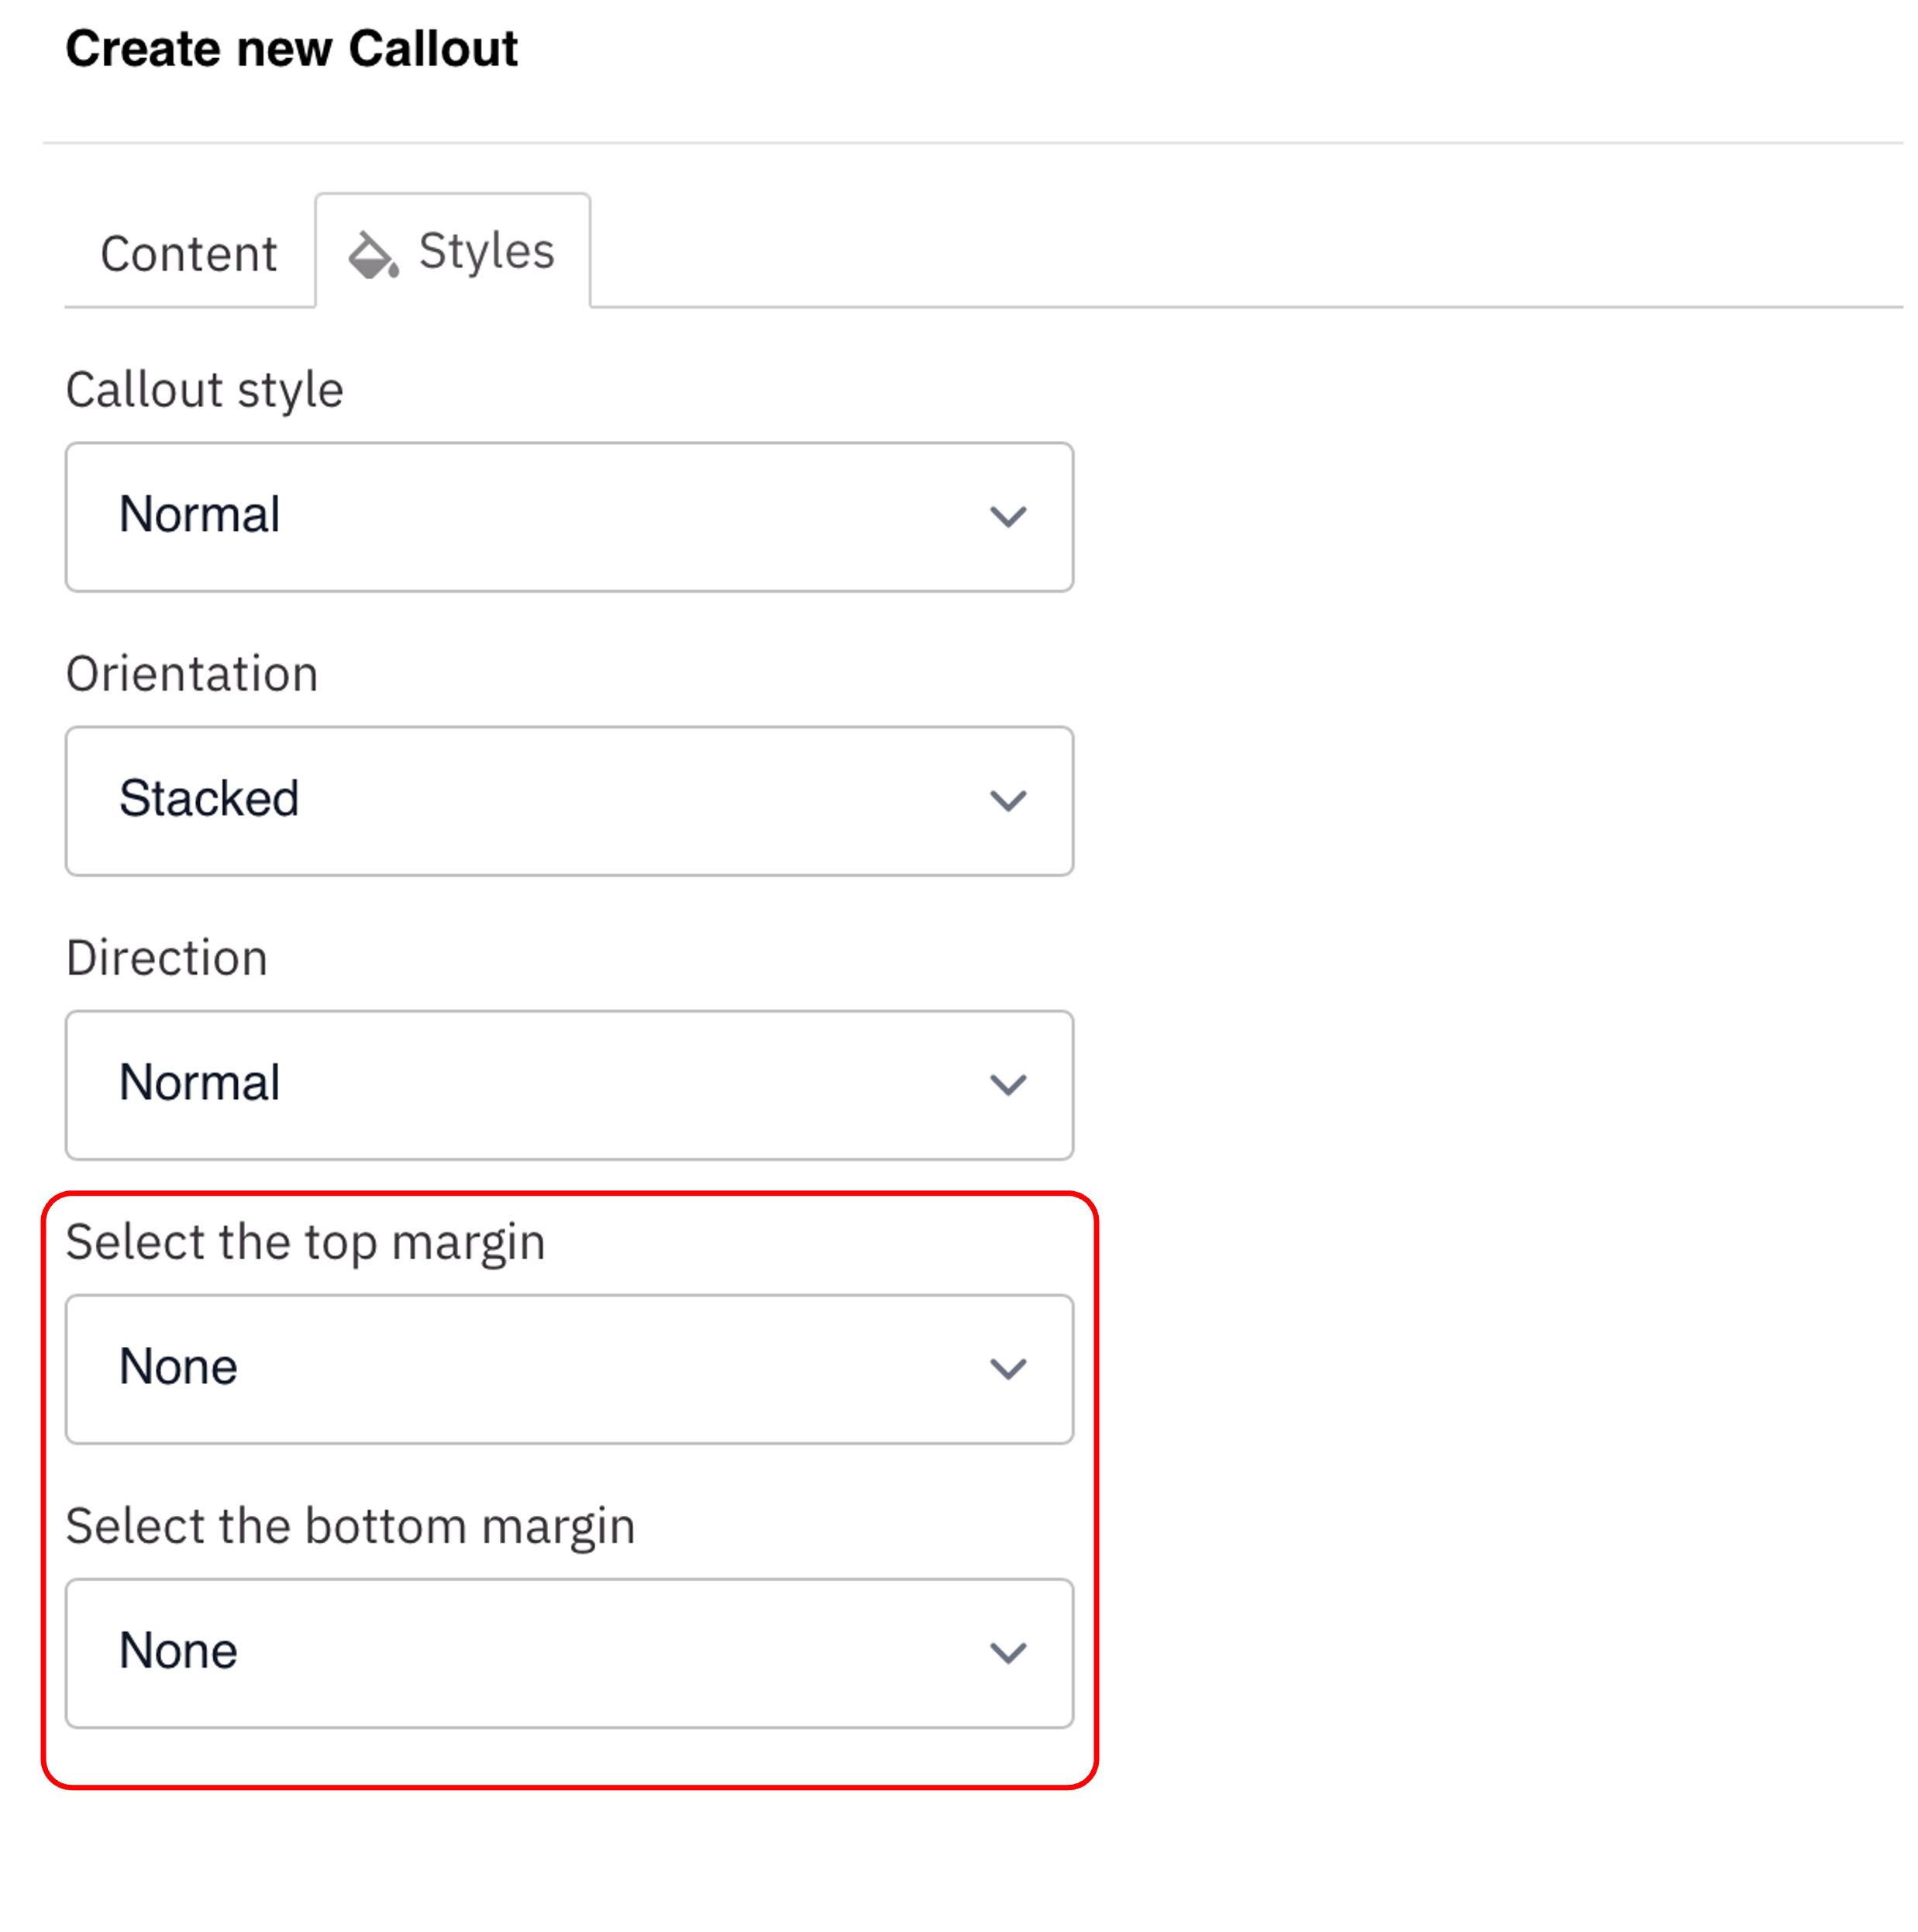Viewport: 1918px width, 1932px height.
Task: Switch to the Content tab
Action: (189, 254)
